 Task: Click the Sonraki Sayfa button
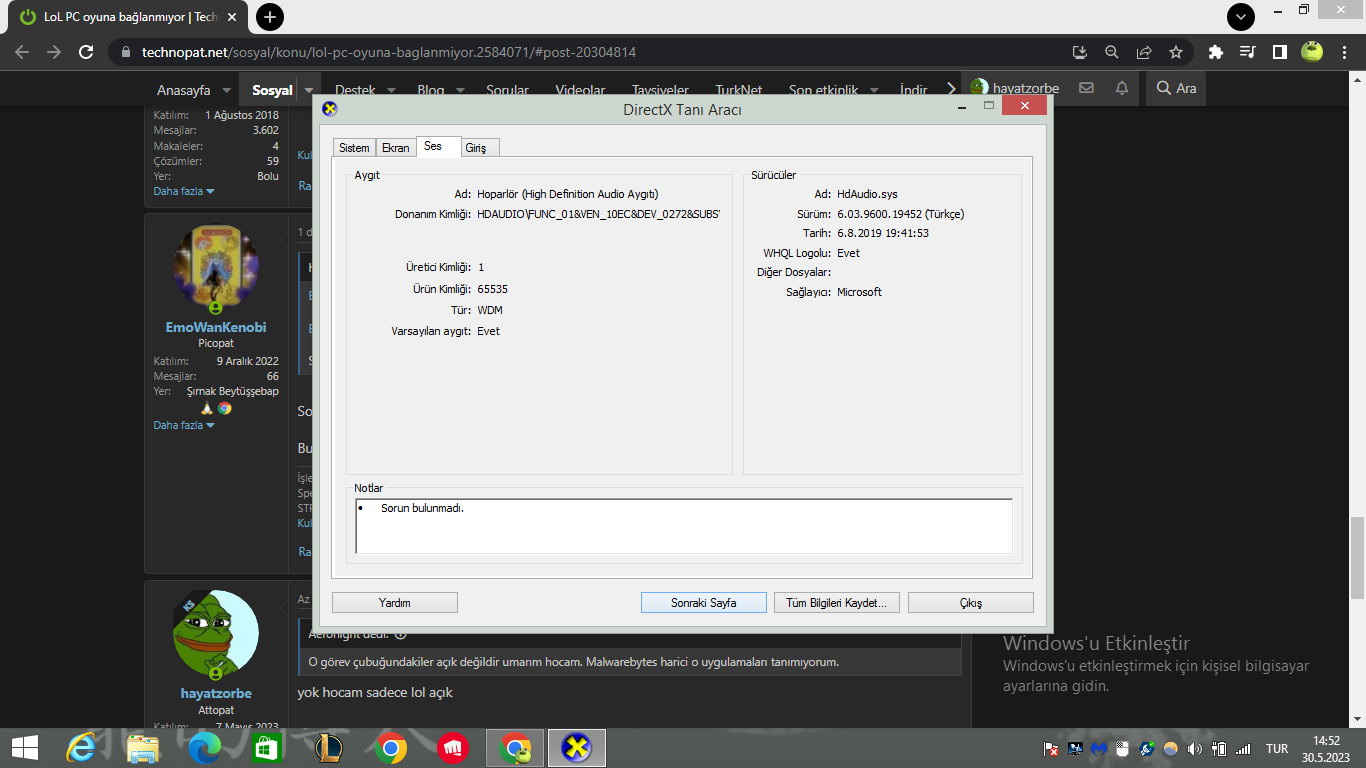click(x=704, y=603)
